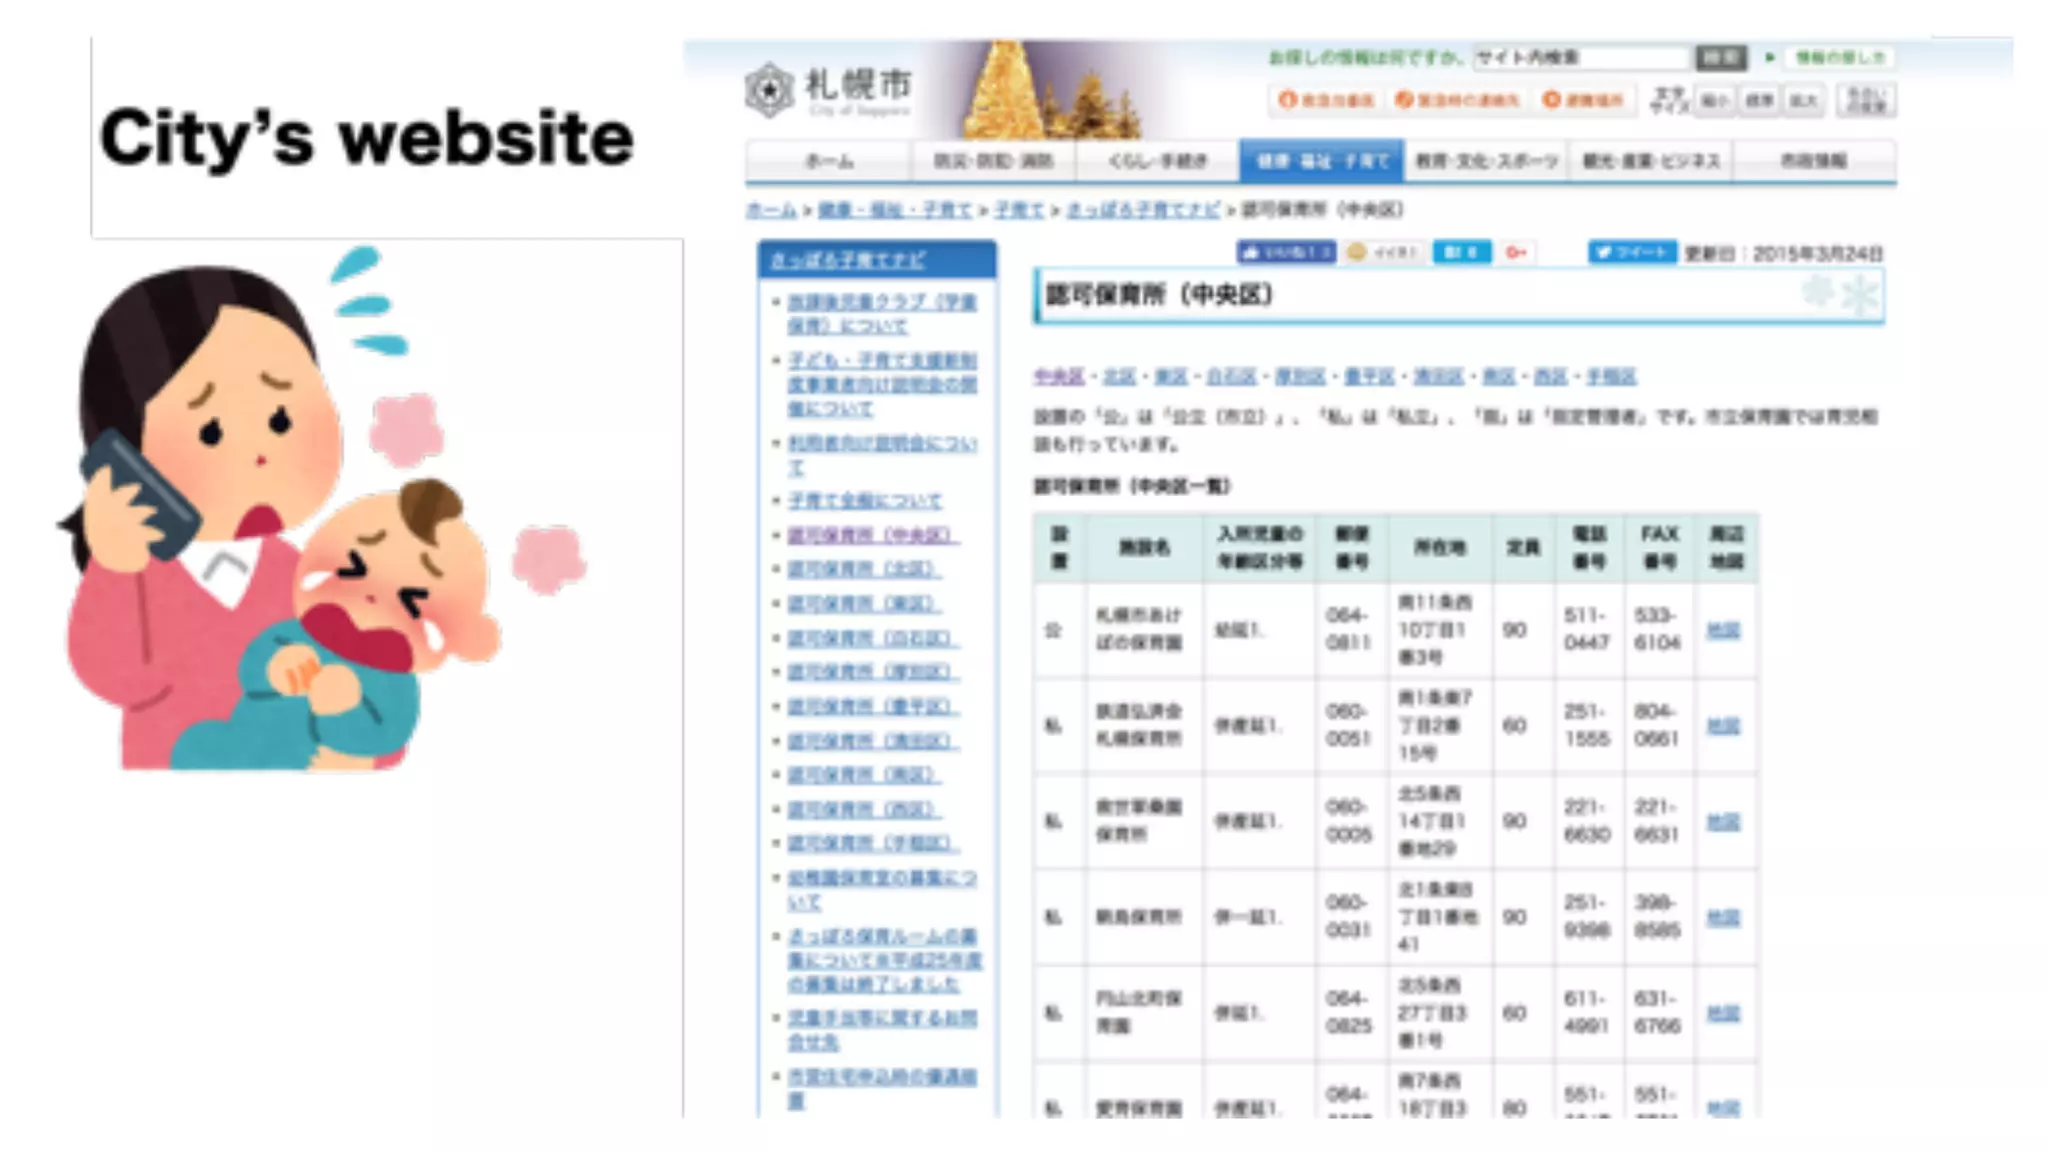Open the highlighted blue 健康・福祉・子育て tab
The height and width of the screenshot is (1152, 2048).
coord(1321,160)
